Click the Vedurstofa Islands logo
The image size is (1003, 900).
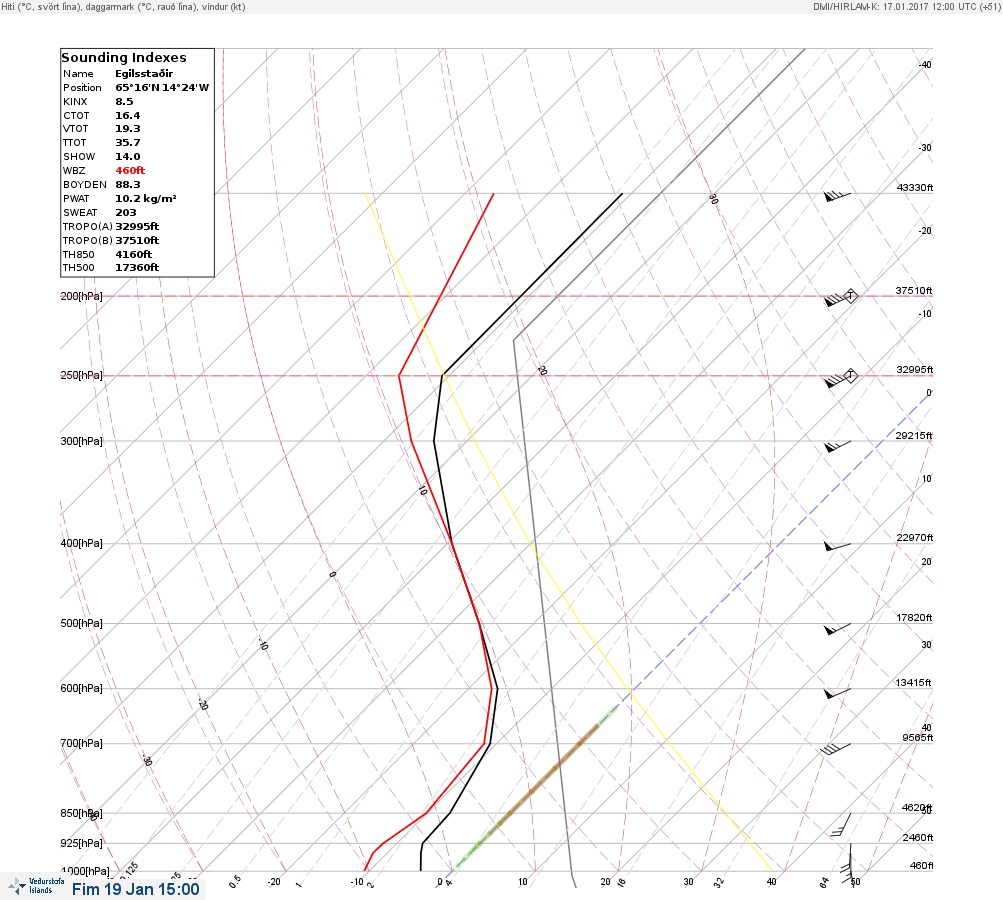coord(36,886)
